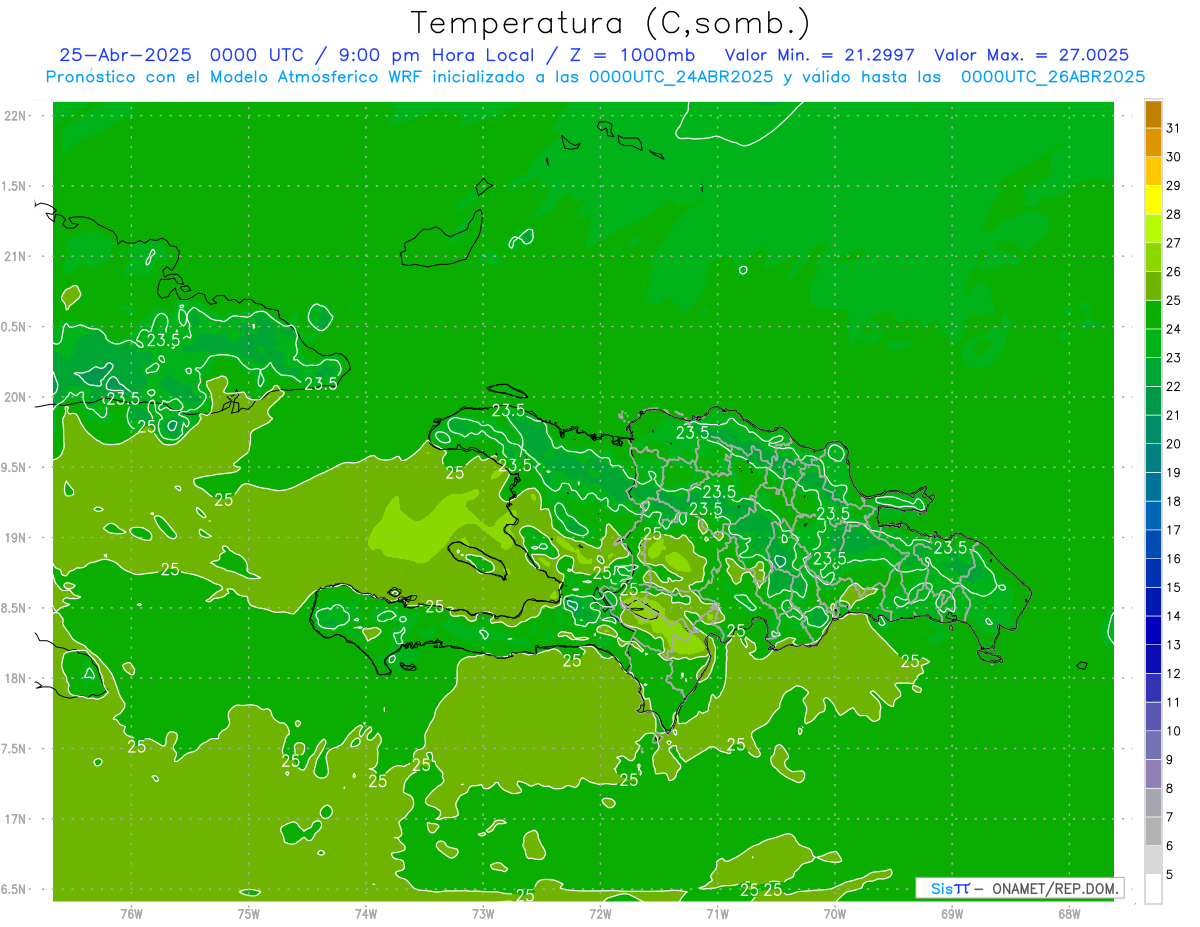Click the colorbar label "5"
Viewport: 1200px width, 927px height.
click(x=1170, y=874)
